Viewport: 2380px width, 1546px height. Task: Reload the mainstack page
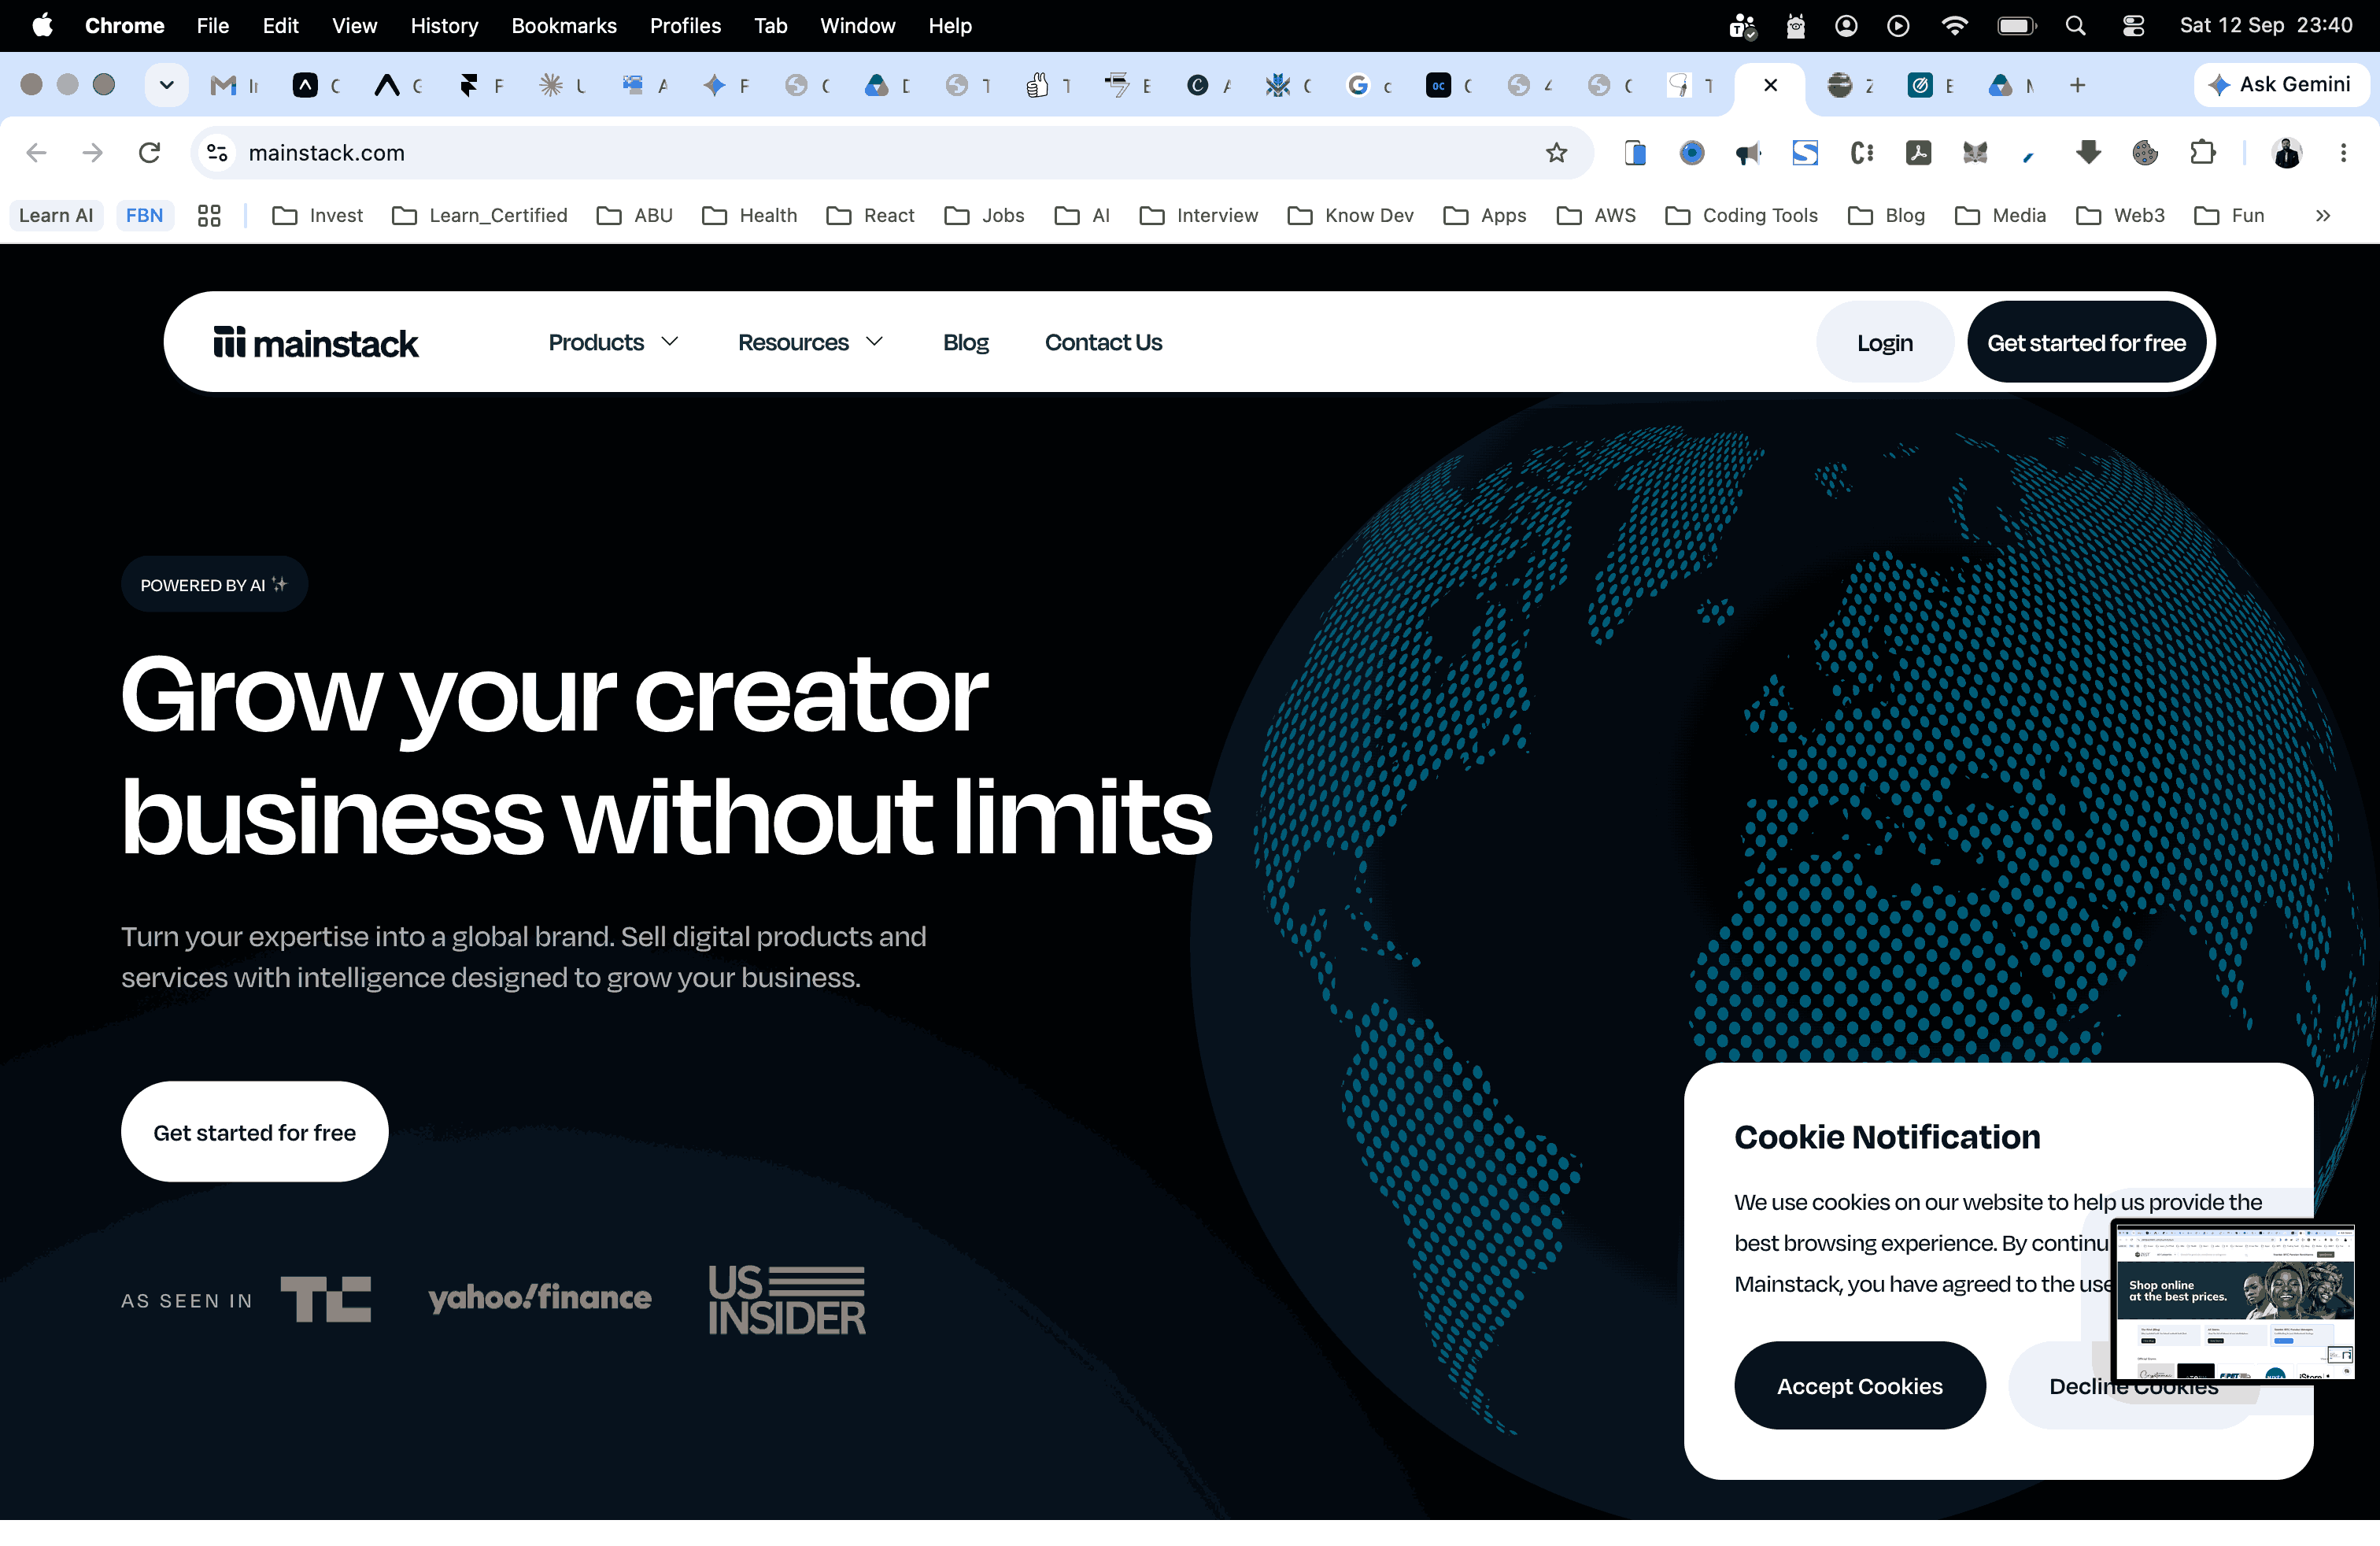150,153
